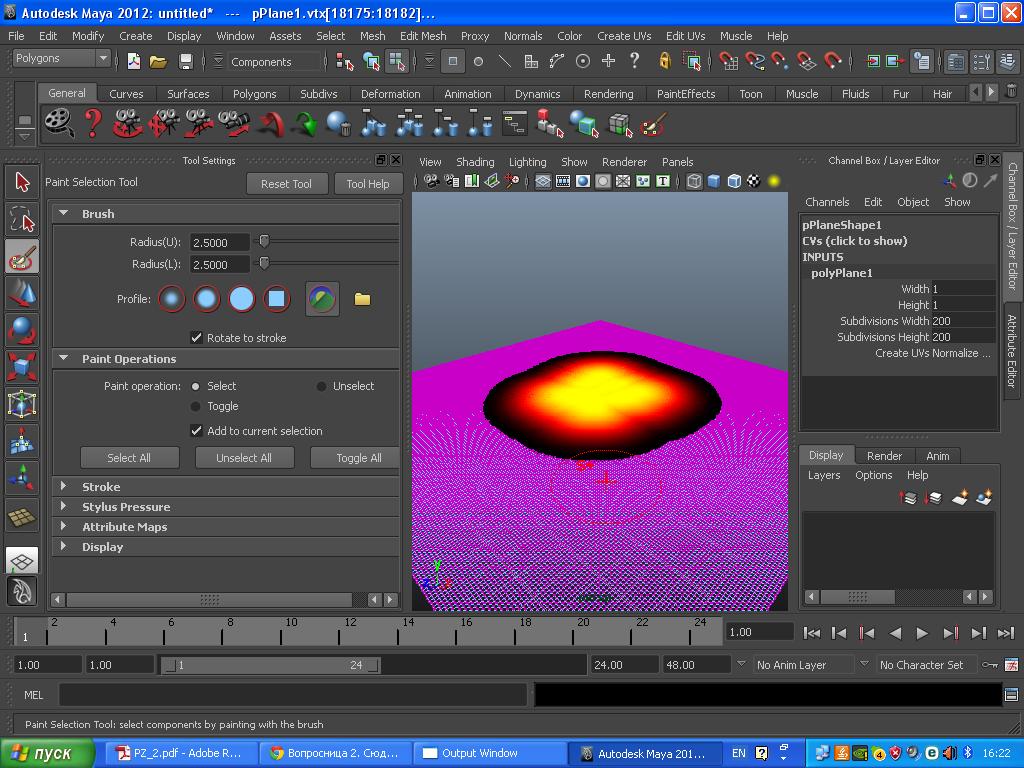This screenshot has width=1024, height=768.
Task: Click the play forward button
Action: pyautogui.click(x=922, y=632)
